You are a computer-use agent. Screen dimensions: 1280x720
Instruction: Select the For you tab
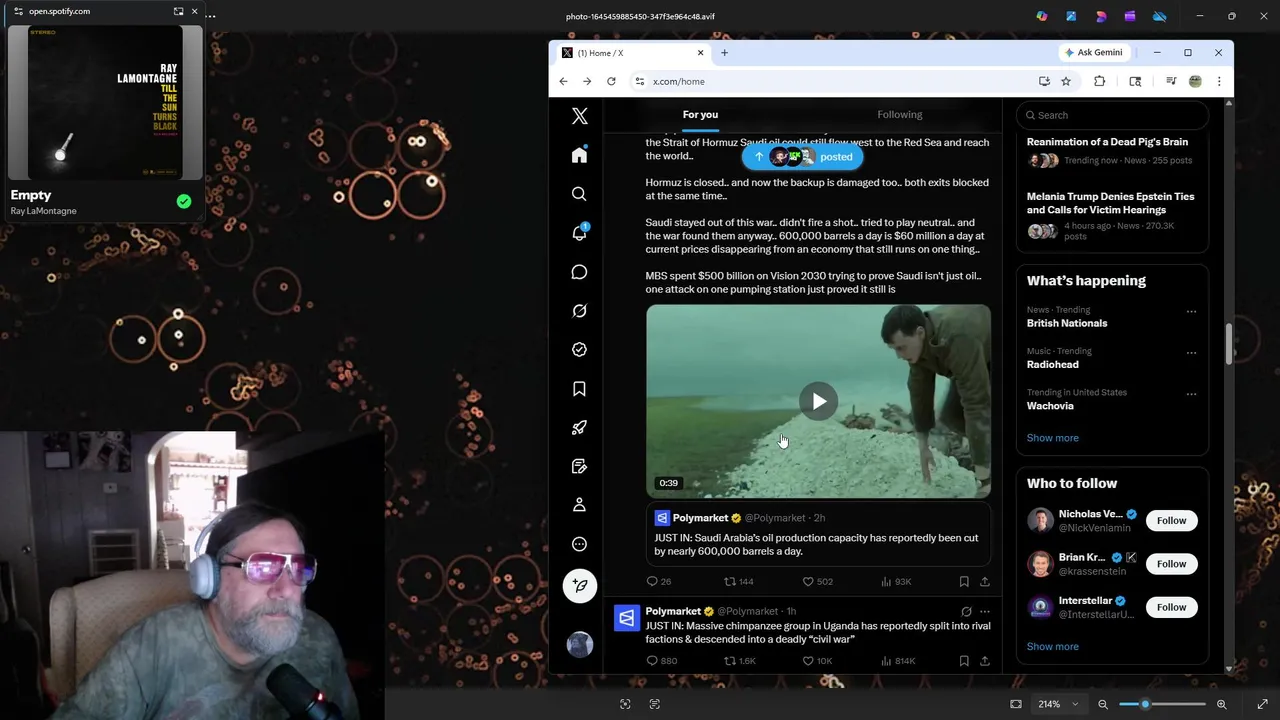click(x=700, y=115)
